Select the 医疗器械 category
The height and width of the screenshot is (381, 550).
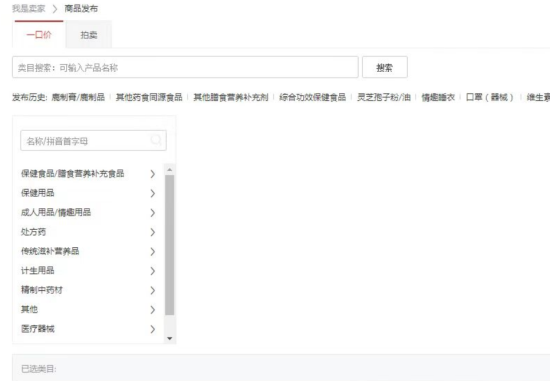click(x=38, y=329)
